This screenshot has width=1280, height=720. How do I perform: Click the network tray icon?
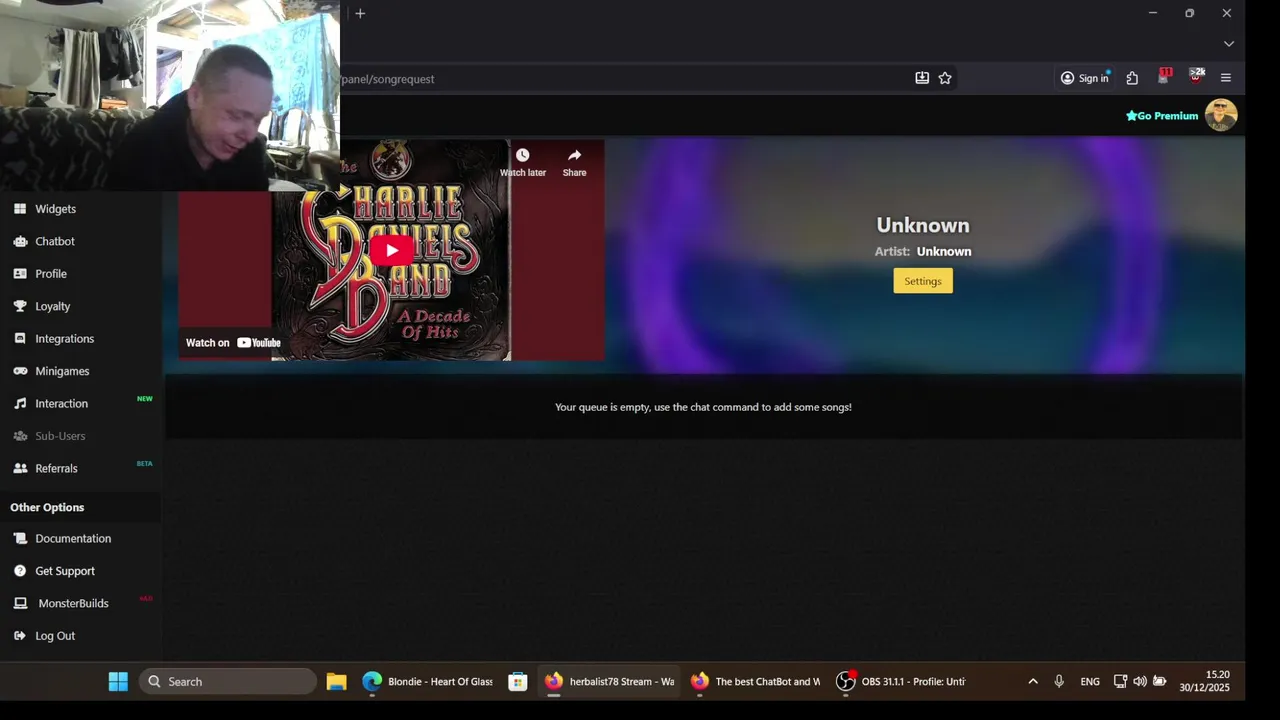point(1120,681)
